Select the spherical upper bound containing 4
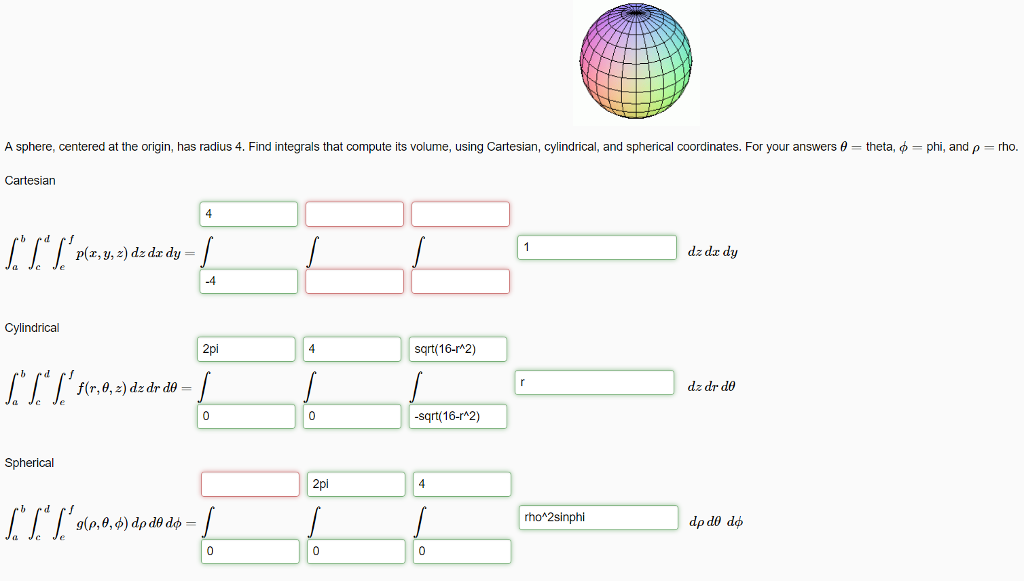The width and height of the screenshot is (1024, 581). tap(462, 484)
